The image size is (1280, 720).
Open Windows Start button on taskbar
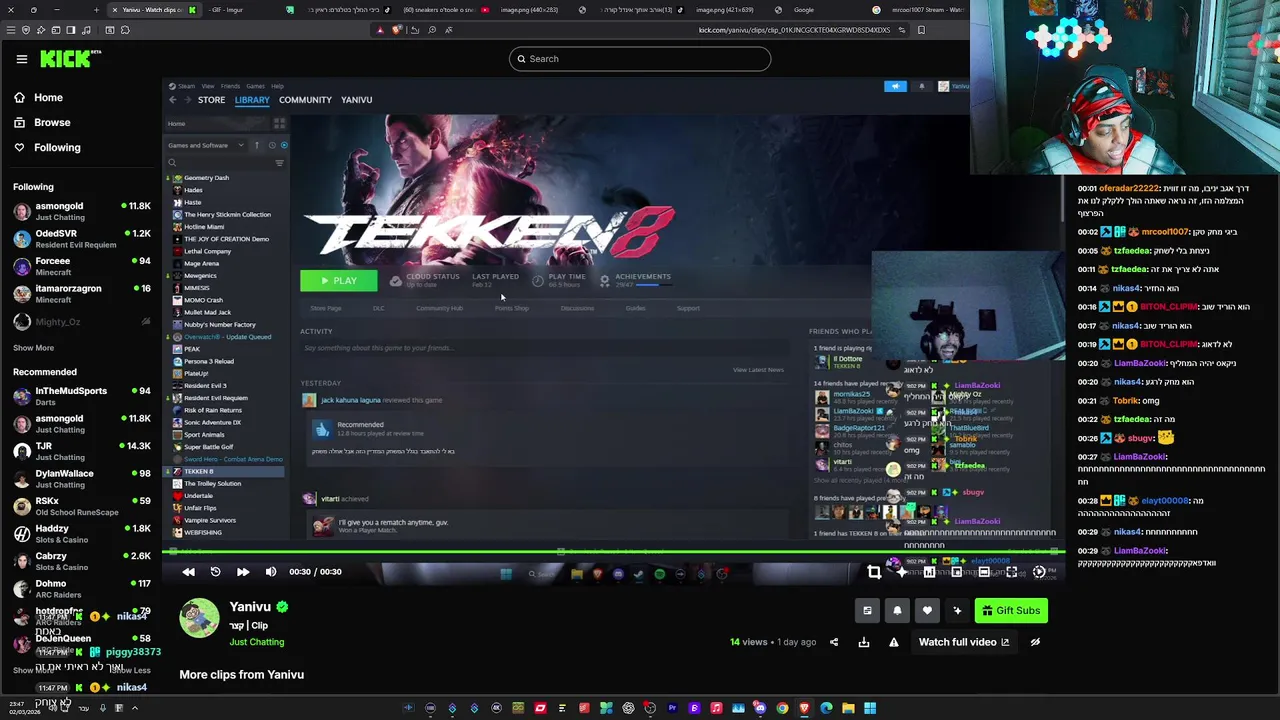point(870,708)
